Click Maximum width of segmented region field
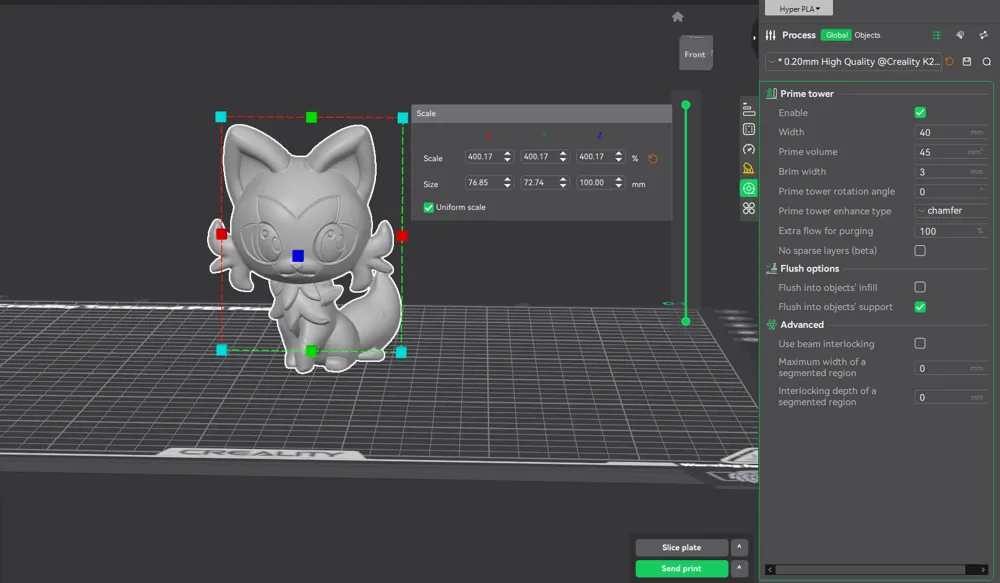Viewport: 1000px width, 583px height. [951, 368]
